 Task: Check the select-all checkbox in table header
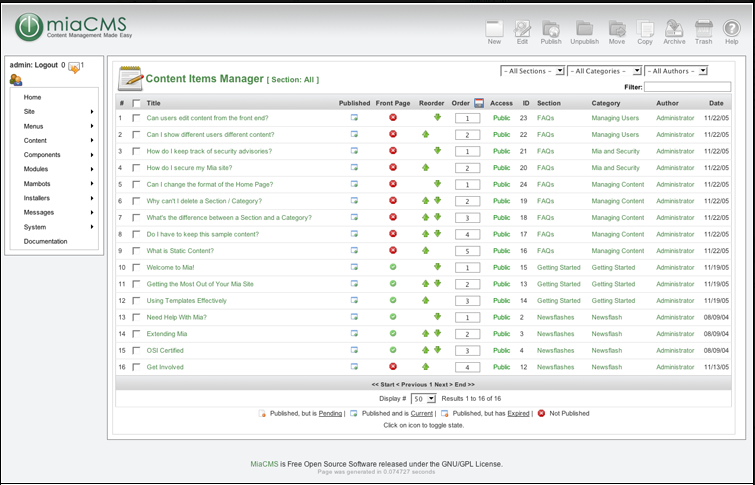click(x=136, y=103)
